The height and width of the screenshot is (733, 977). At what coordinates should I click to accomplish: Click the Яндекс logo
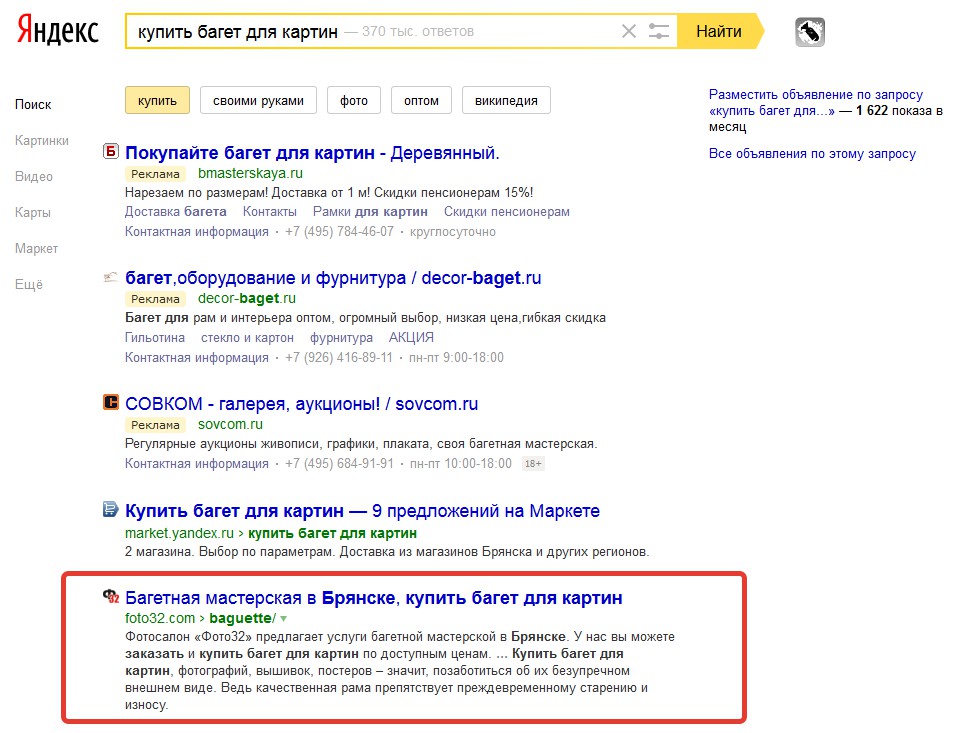tap(57, 30)
